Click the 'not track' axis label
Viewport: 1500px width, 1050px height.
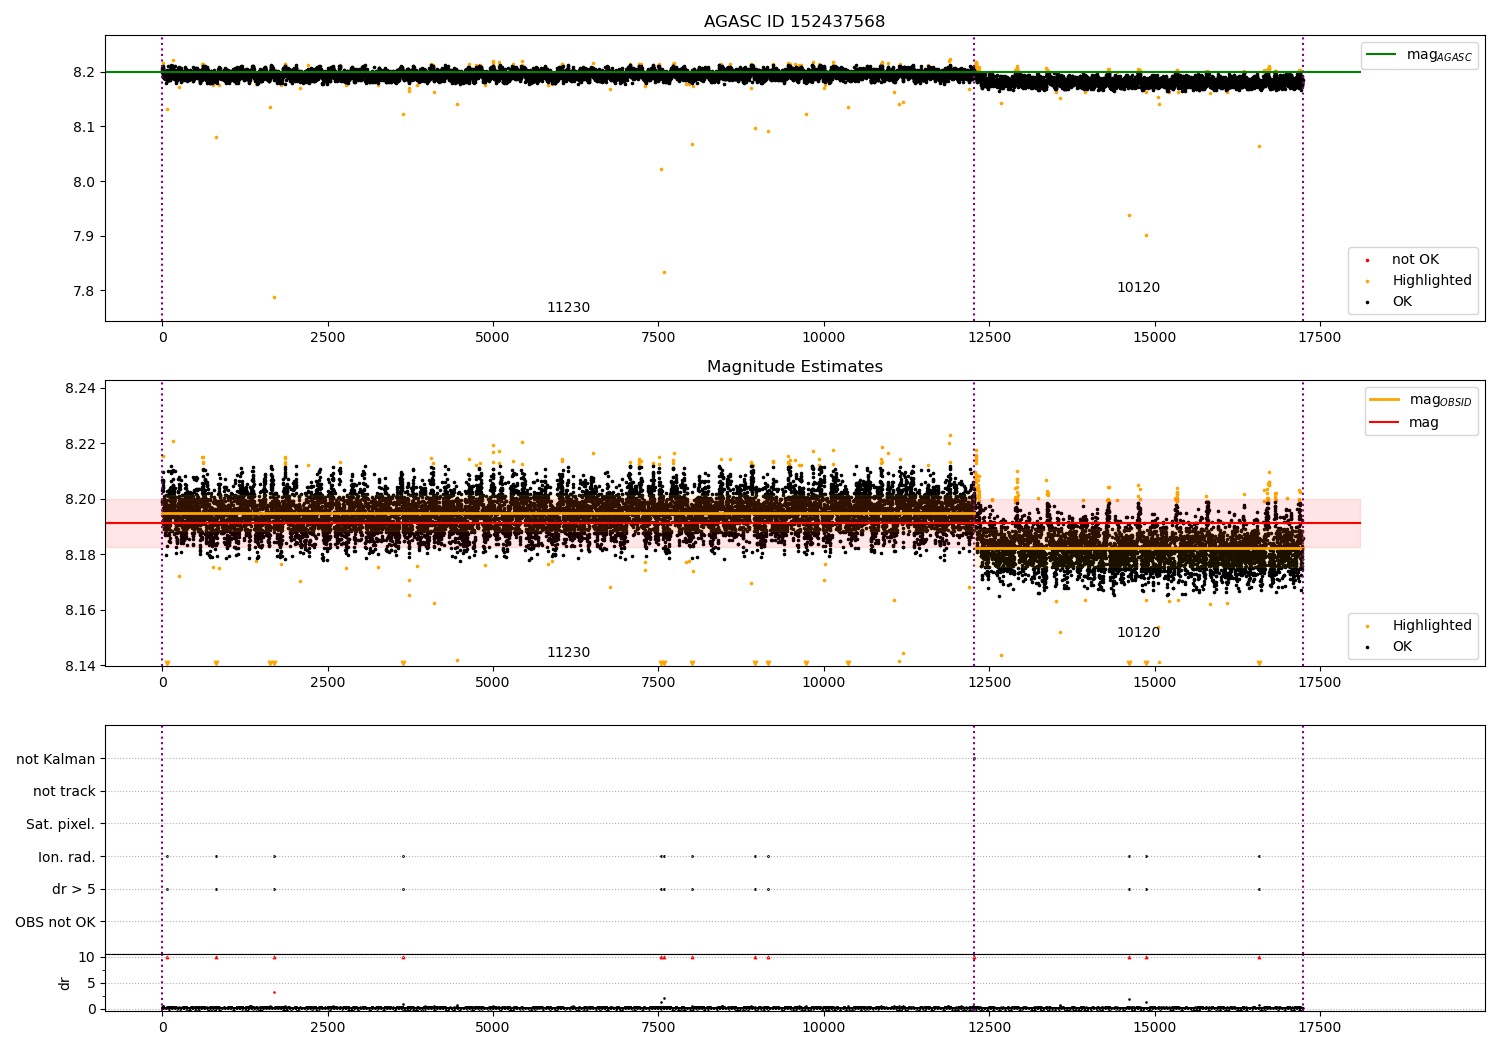(x=64, y=792)
